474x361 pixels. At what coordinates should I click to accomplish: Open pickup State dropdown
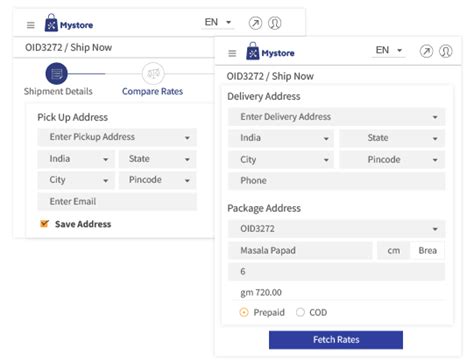click(158, 159)
